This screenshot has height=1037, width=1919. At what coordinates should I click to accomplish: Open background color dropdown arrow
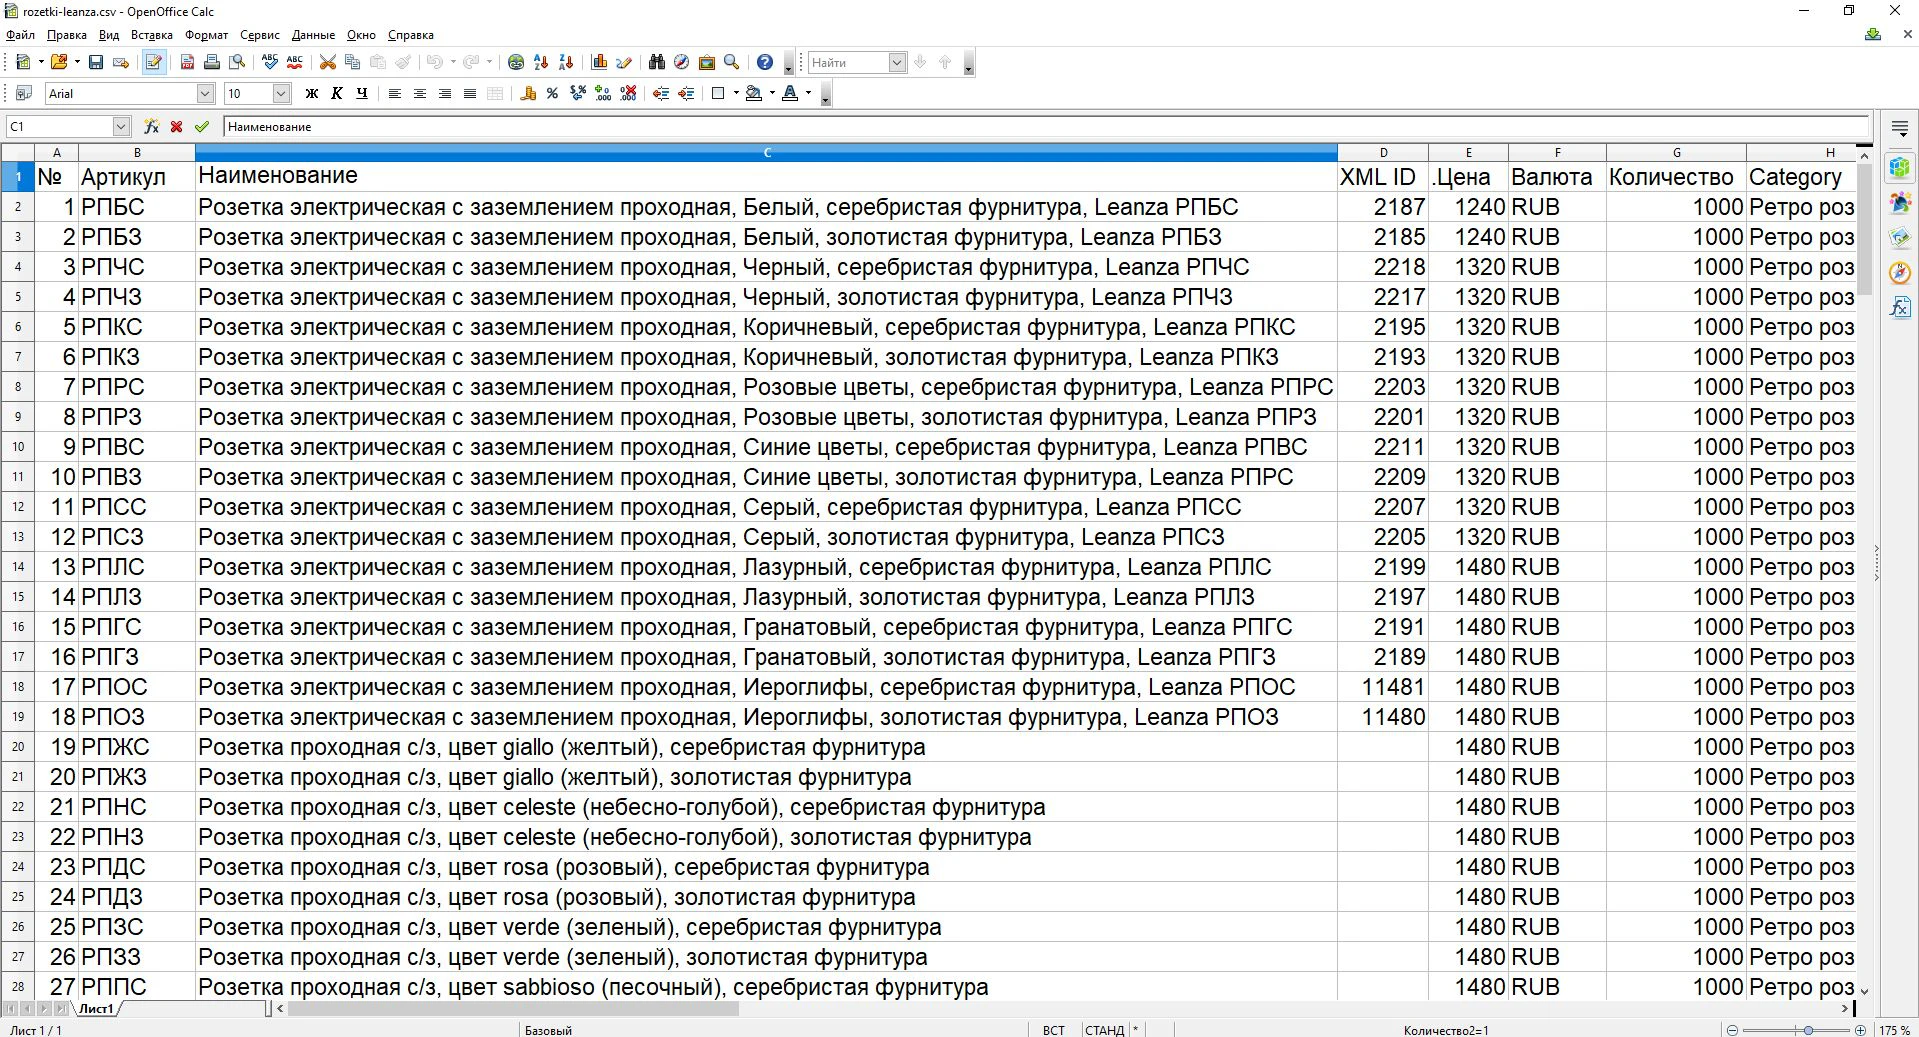(772, 93)
